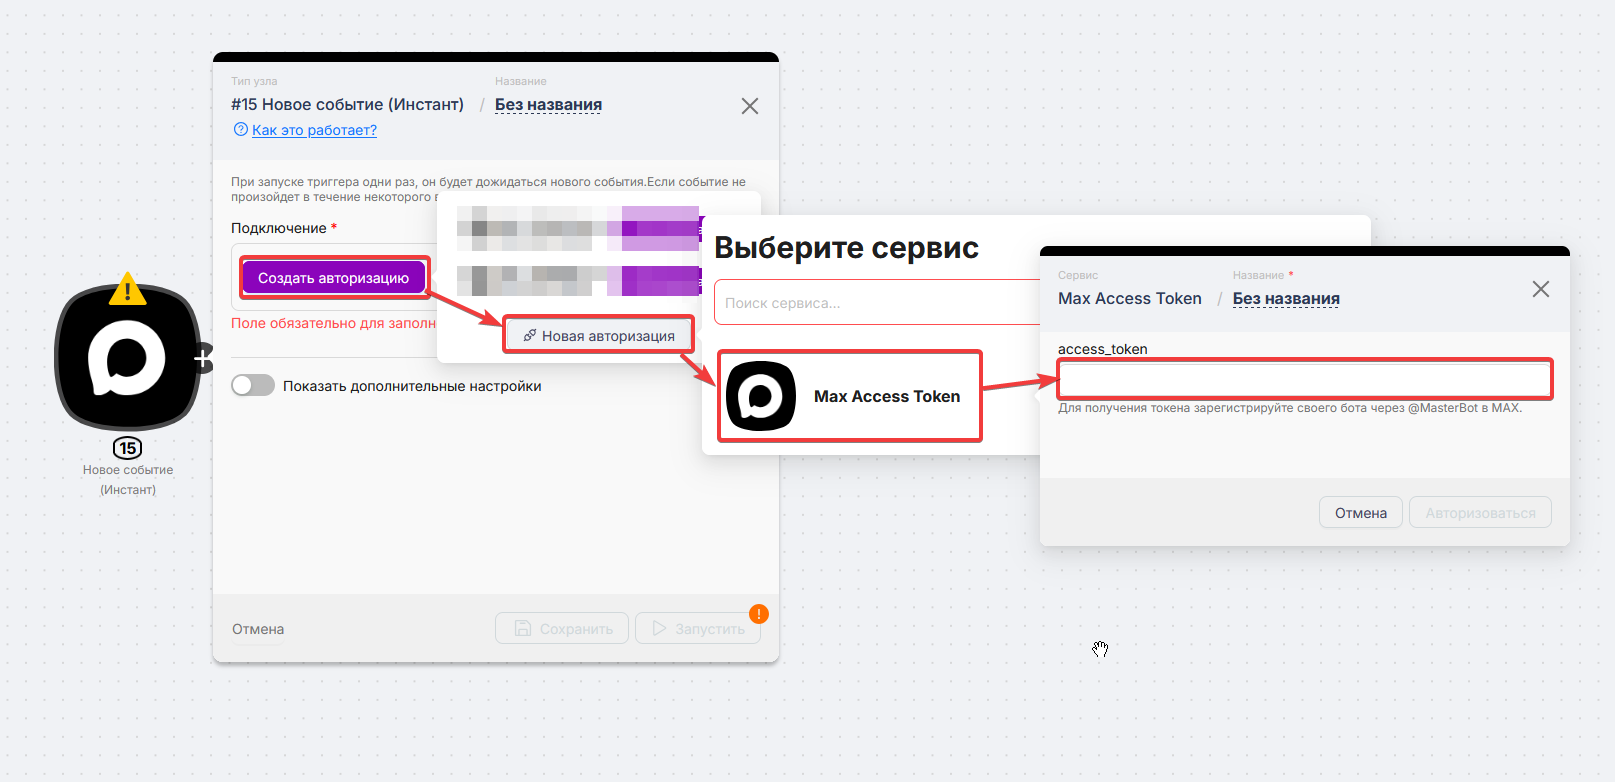Image resolution: width=1615 pixels, height=782 pixels.
Task: Select the first blurred authorization entry
Action: (x=578, y=228)
